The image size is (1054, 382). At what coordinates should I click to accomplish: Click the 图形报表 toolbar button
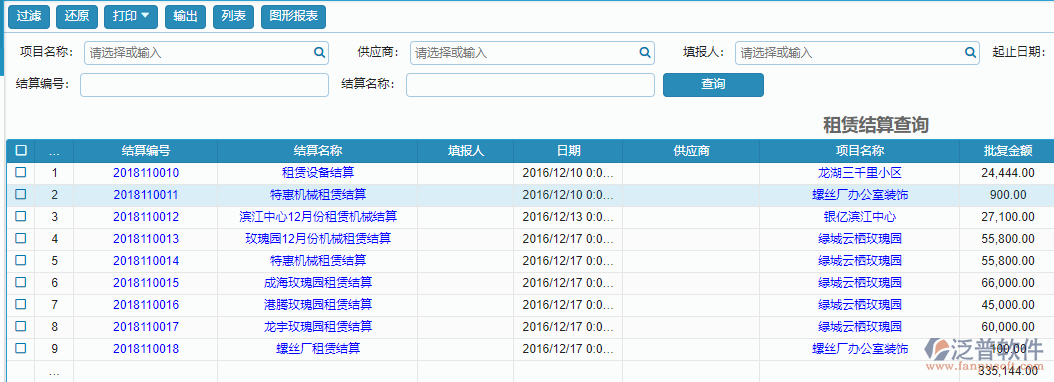click(293, 17)
